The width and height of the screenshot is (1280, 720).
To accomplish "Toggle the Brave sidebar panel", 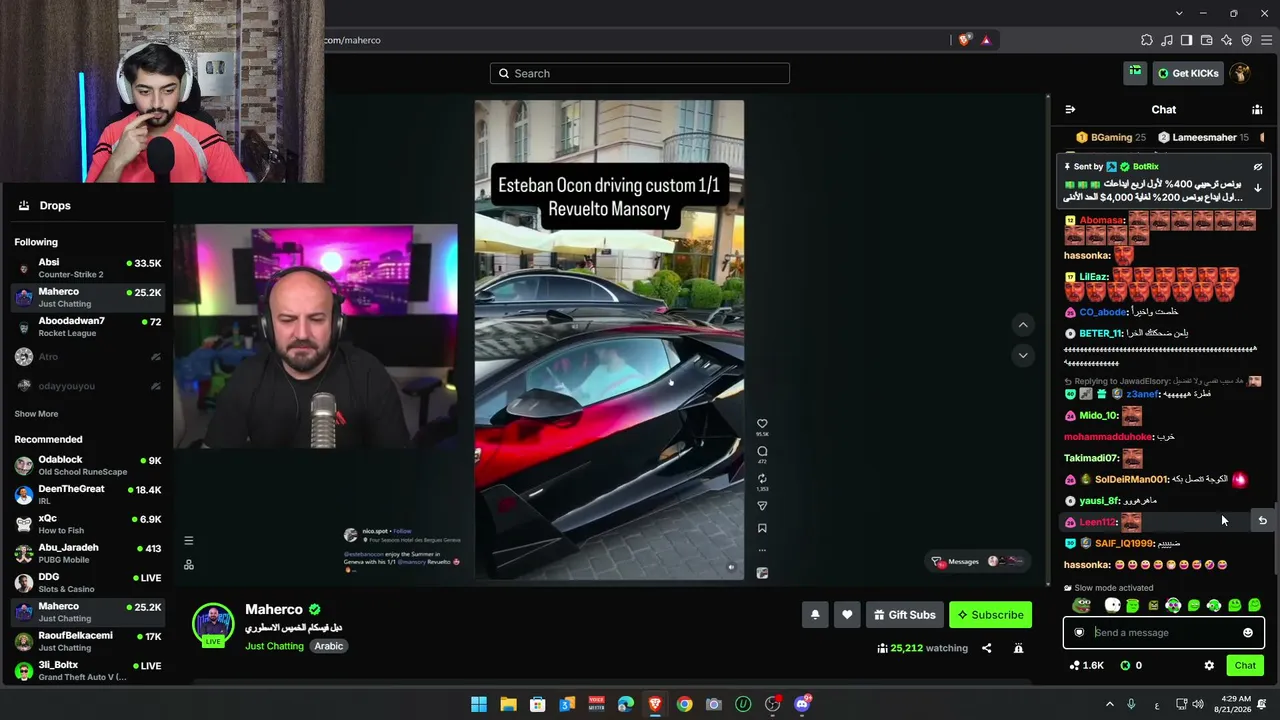I will [x=1186, y=40].
